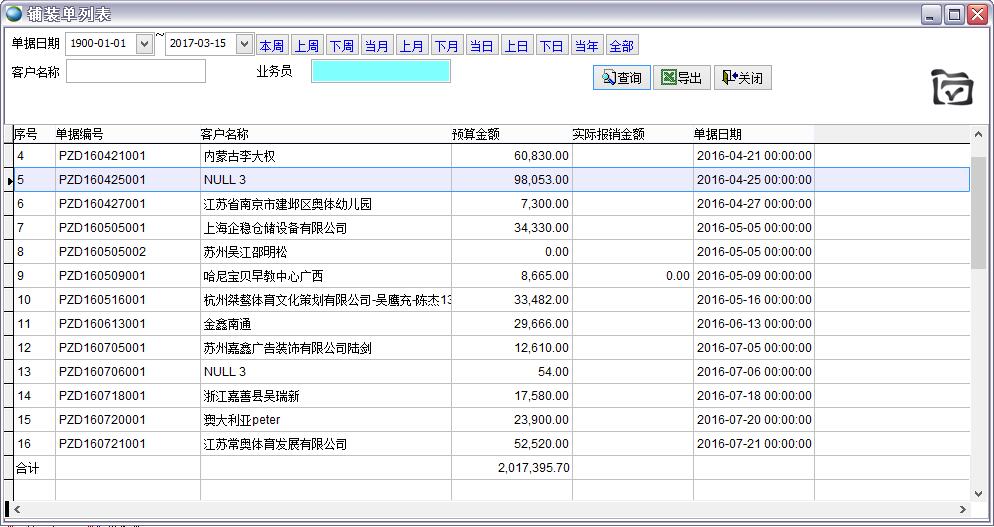Click the 上月 previous month shortcut
The height and width of the screenshot is (527, 994).
(x=411, y=46)
